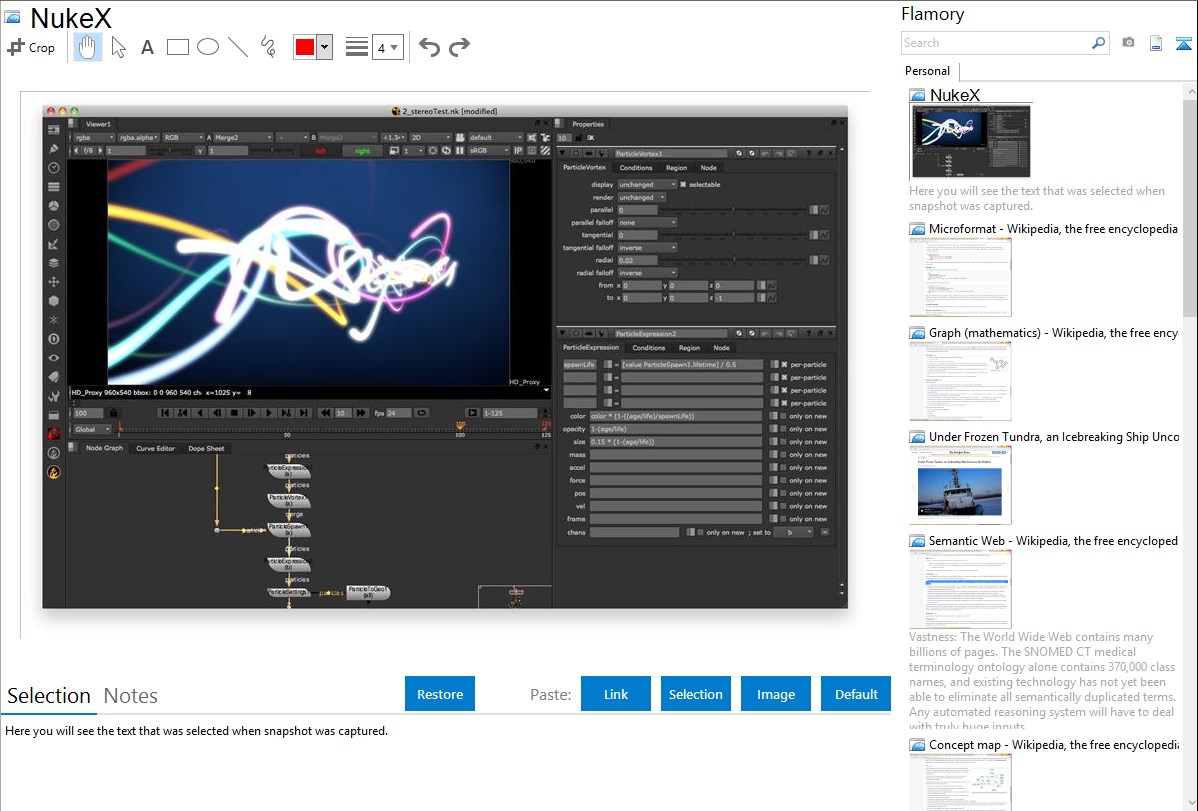Click Furnace flame icon in NukeX toolbar
This screenshot has height=811, width=1198.
(53, 472)
